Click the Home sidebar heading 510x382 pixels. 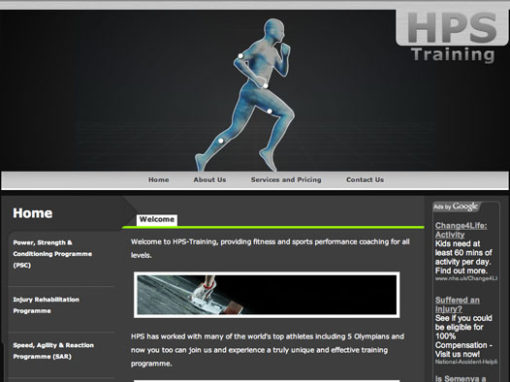pyautogui.click(x=33, y=213)
